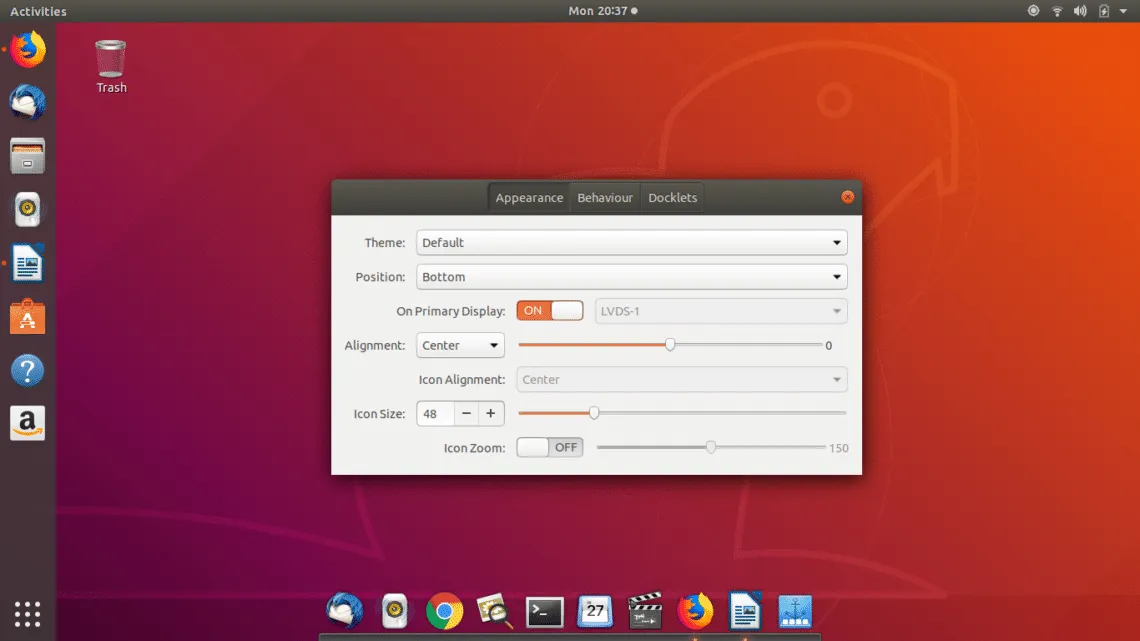Click the Activities button in top bar

pos(38,11)
